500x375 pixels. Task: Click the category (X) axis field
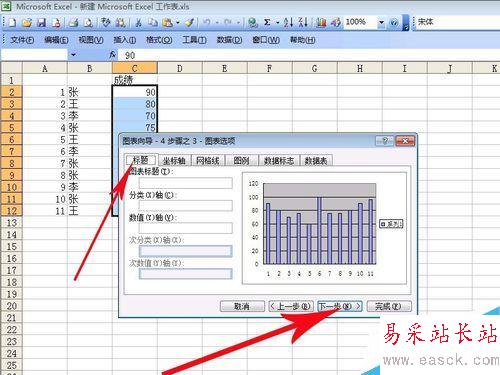(185, 206)
